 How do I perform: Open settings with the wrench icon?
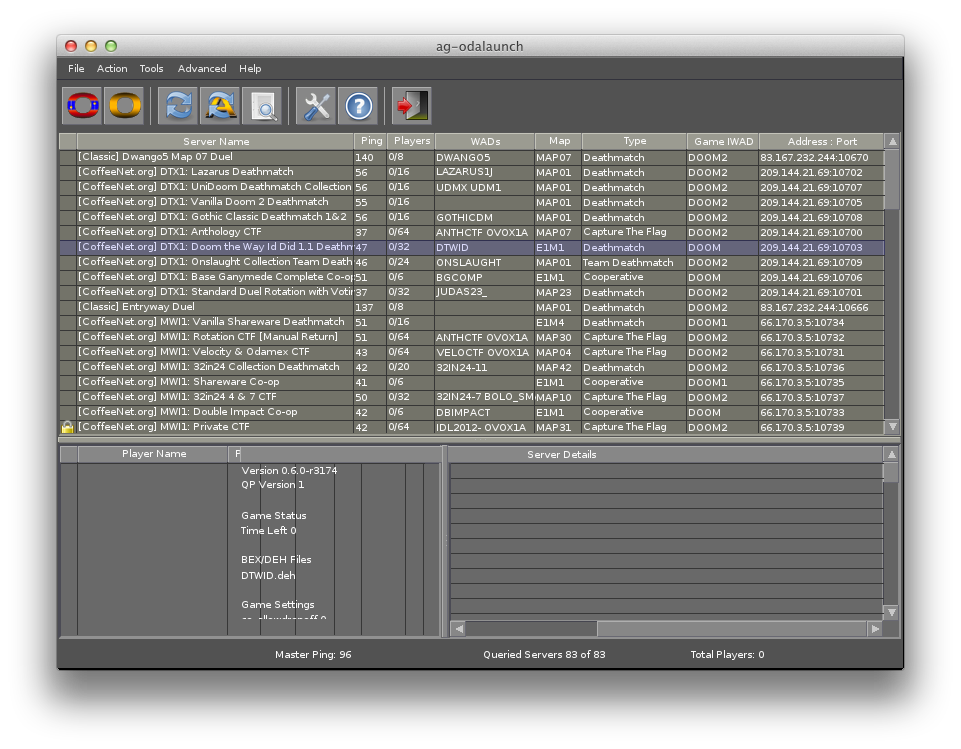[316, 105]
